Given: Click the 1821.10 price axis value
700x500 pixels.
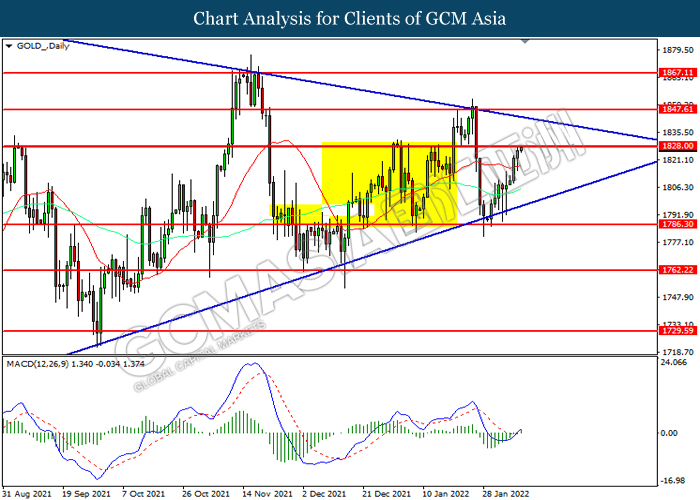Looking at the screenshot, I should click(678, 160).
